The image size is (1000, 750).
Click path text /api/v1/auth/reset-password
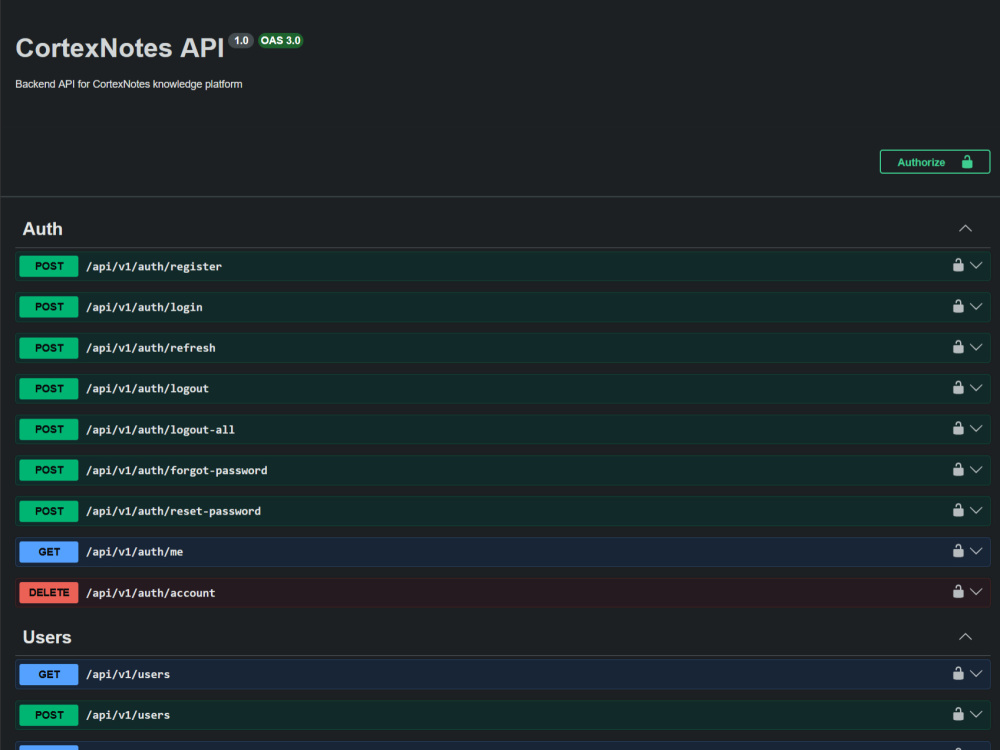pyautogui.click(x=173, y=511)
